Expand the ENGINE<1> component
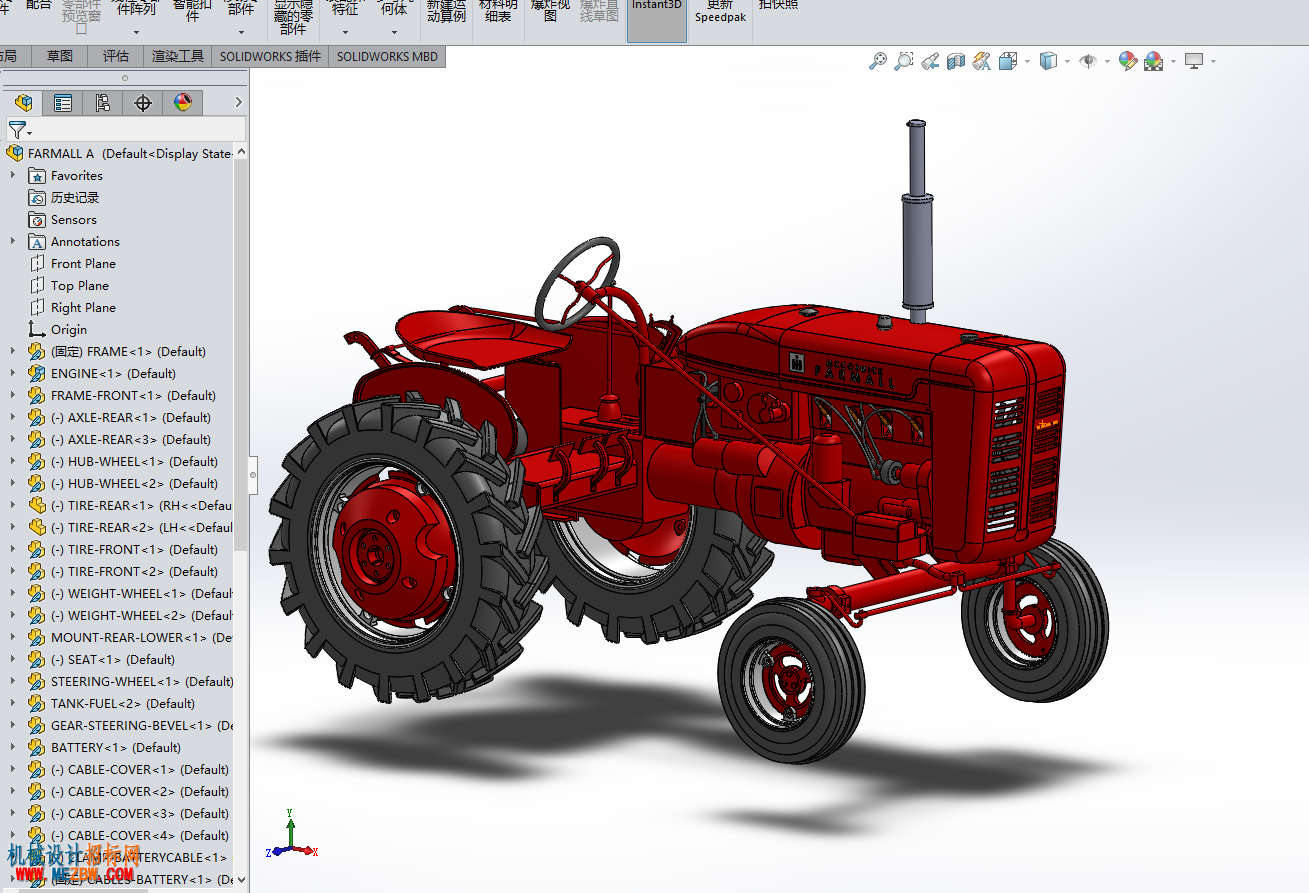Viewport: 1309px width, 893px height. pyautogui.click(x=13, y=373)
